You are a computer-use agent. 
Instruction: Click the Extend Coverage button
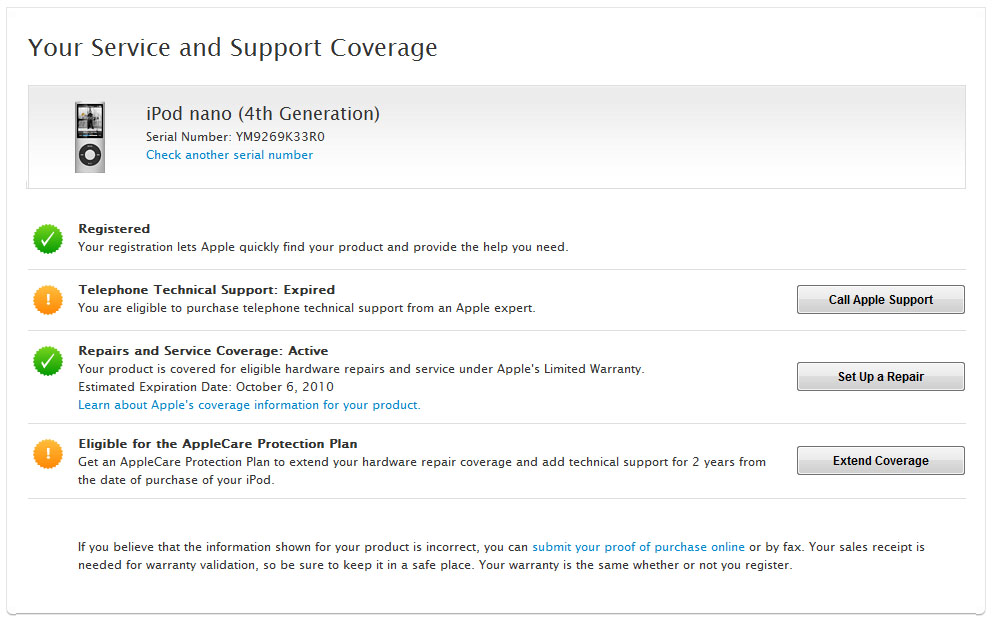pyautogui.click(x=881, y=460)
